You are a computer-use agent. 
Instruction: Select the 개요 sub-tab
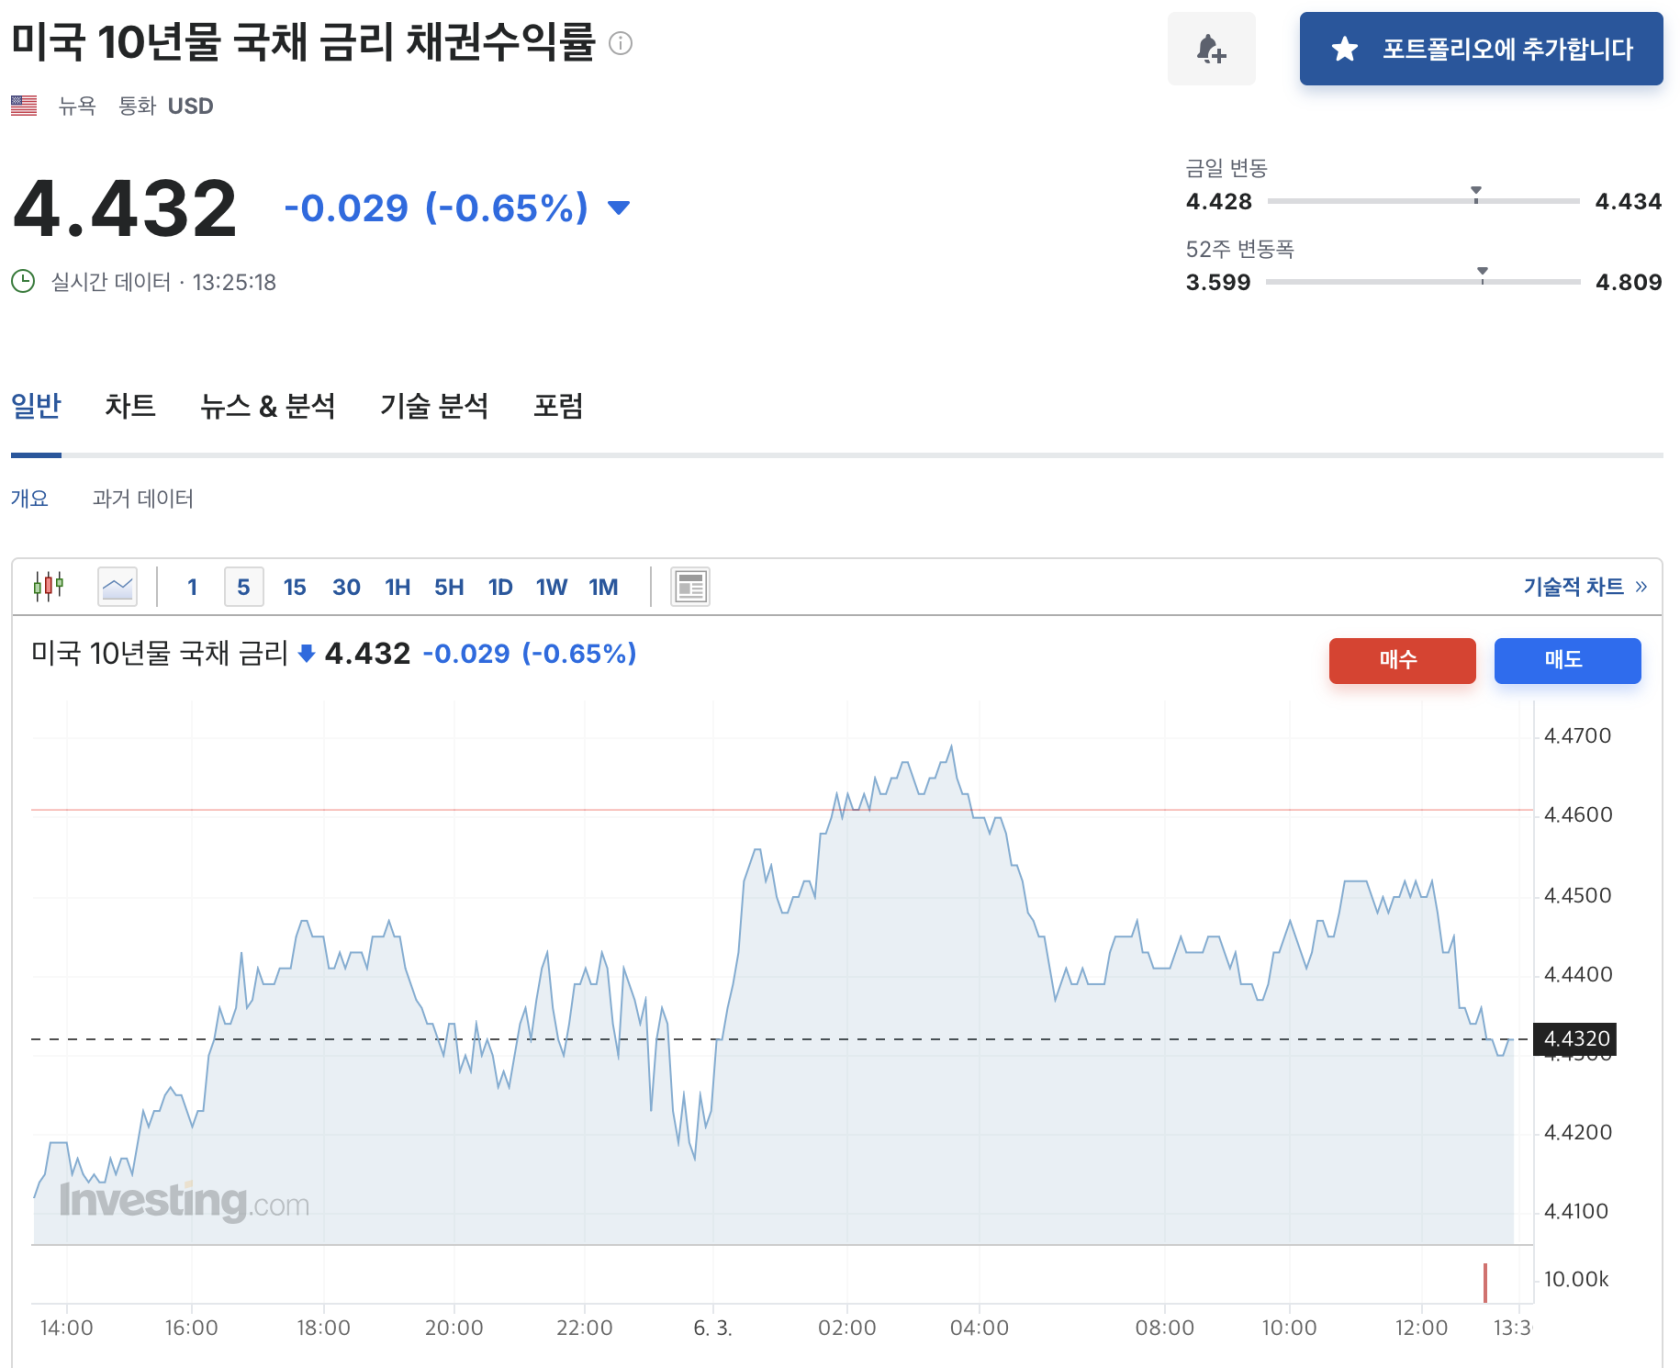(x=29, y=498)
